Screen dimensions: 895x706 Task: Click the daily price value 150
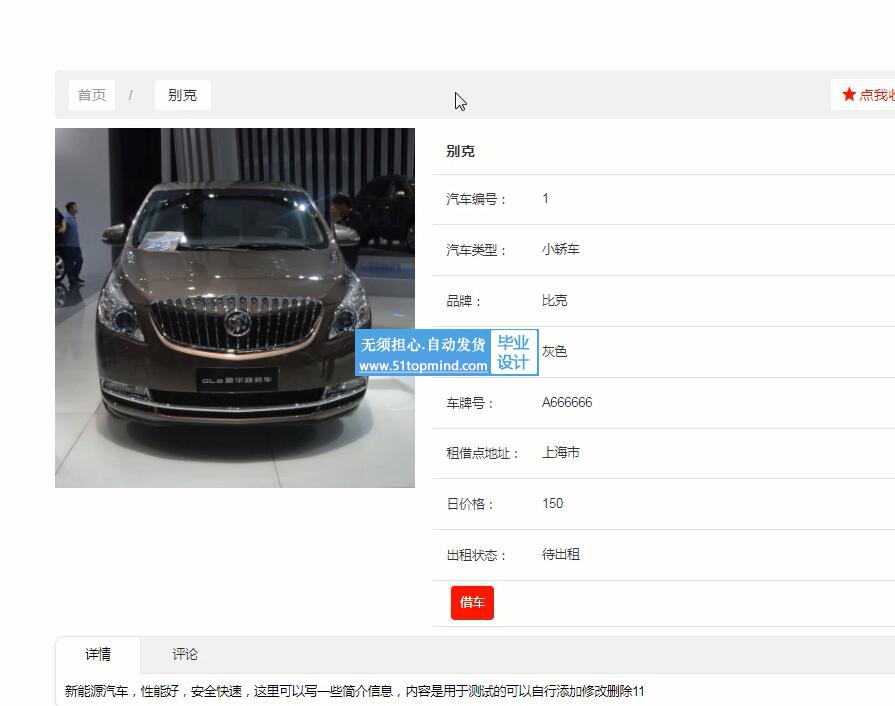pos(553,503)
